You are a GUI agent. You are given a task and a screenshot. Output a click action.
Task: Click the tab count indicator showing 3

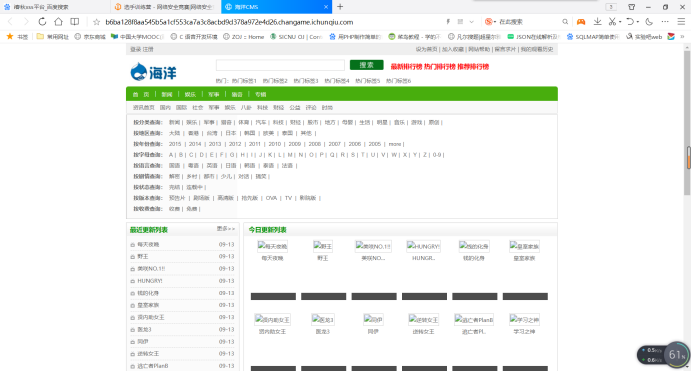[611, 7]
